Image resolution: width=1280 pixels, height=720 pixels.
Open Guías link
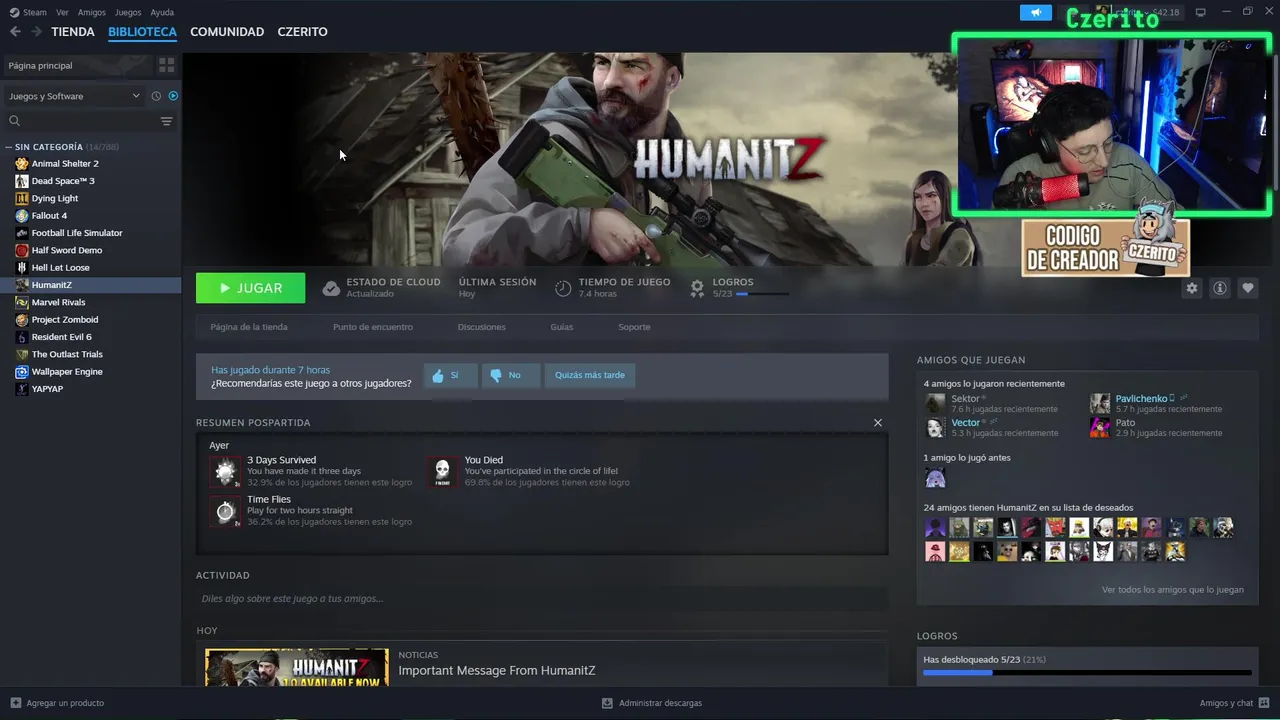562,327
